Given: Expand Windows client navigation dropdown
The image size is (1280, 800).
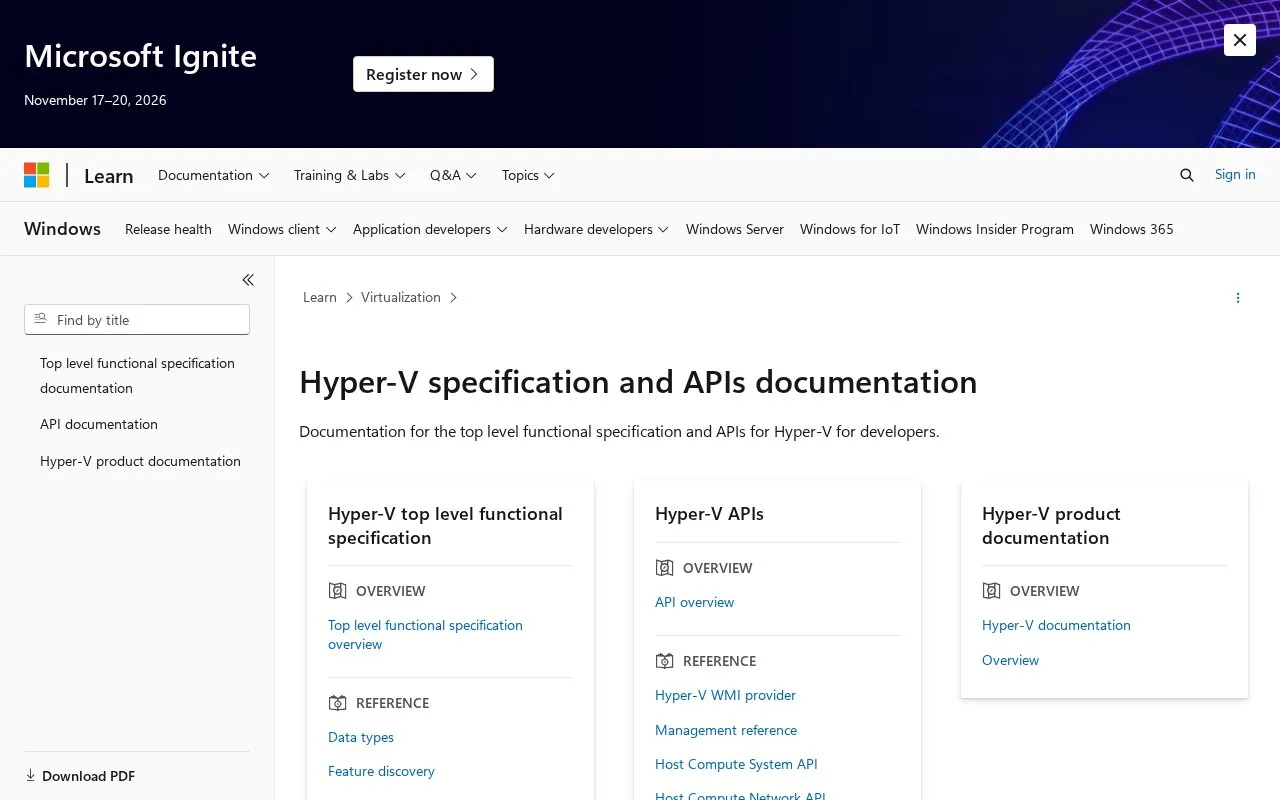Looking at the screenshot, I should pyautogui.click(x=282, y=229).
